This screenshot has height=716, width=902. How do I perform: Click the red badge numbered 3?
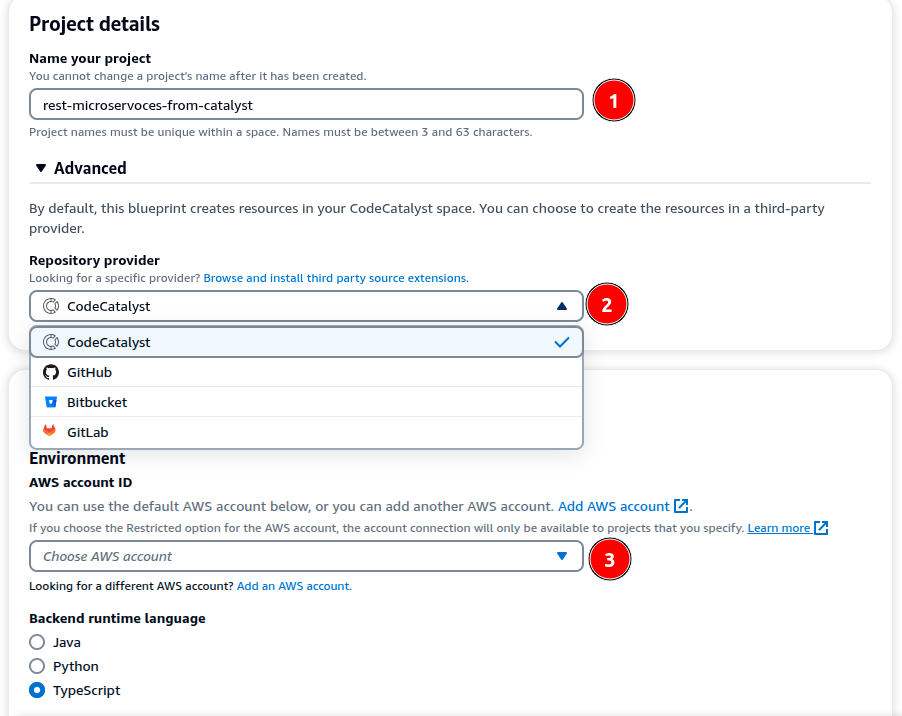[x=610, y=559]
